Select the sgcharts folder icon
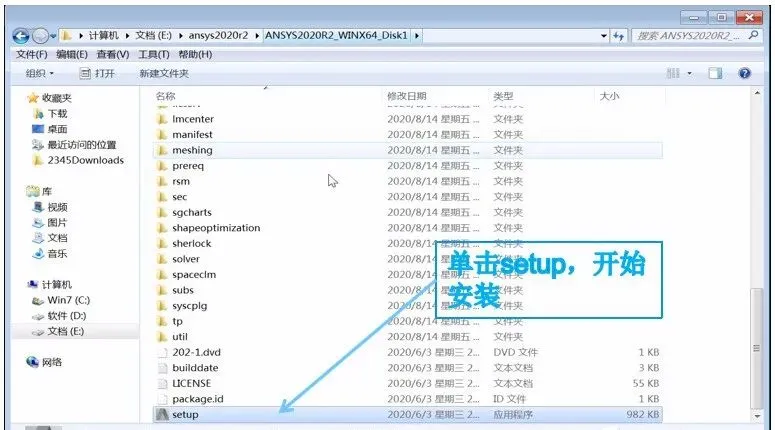Viewport: 775px width, 430px height. point(162,213)
